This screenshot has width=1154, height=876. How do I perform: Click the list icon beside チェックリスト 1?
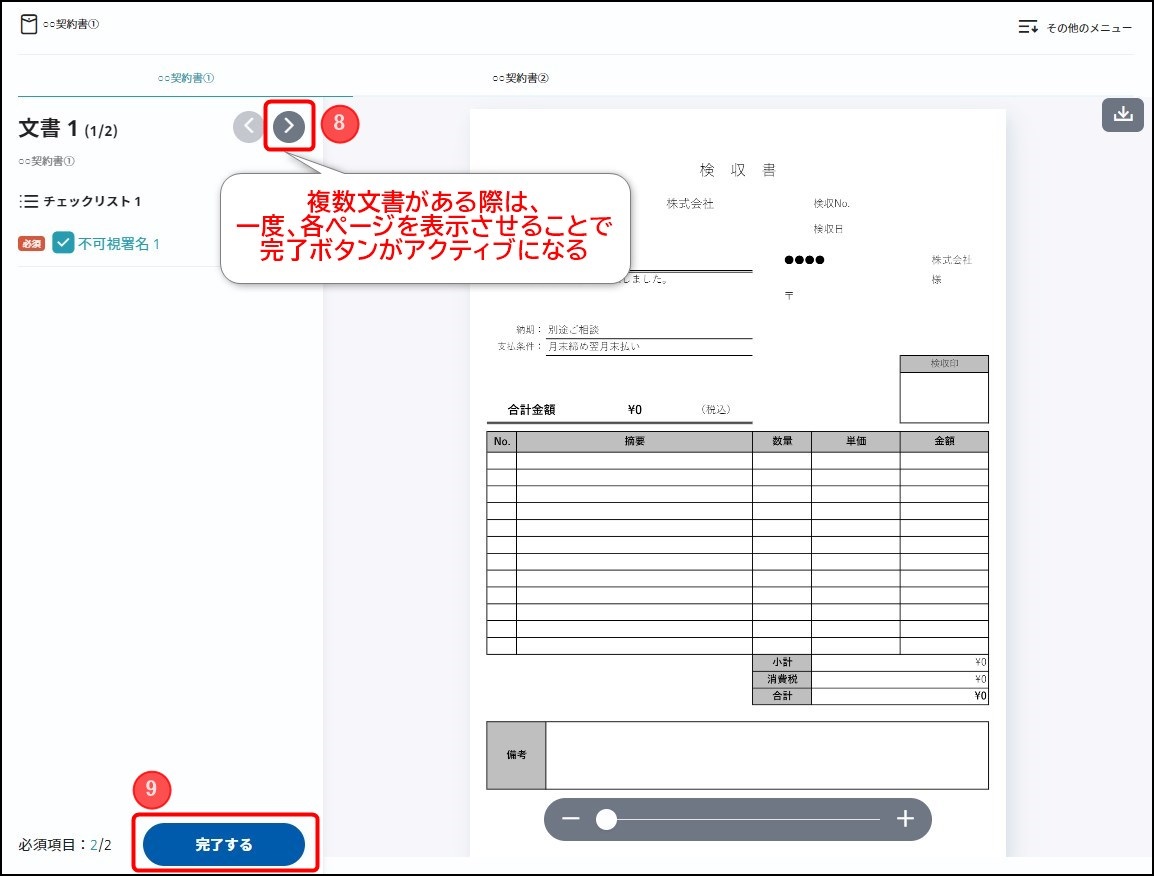tap(29, 201)
